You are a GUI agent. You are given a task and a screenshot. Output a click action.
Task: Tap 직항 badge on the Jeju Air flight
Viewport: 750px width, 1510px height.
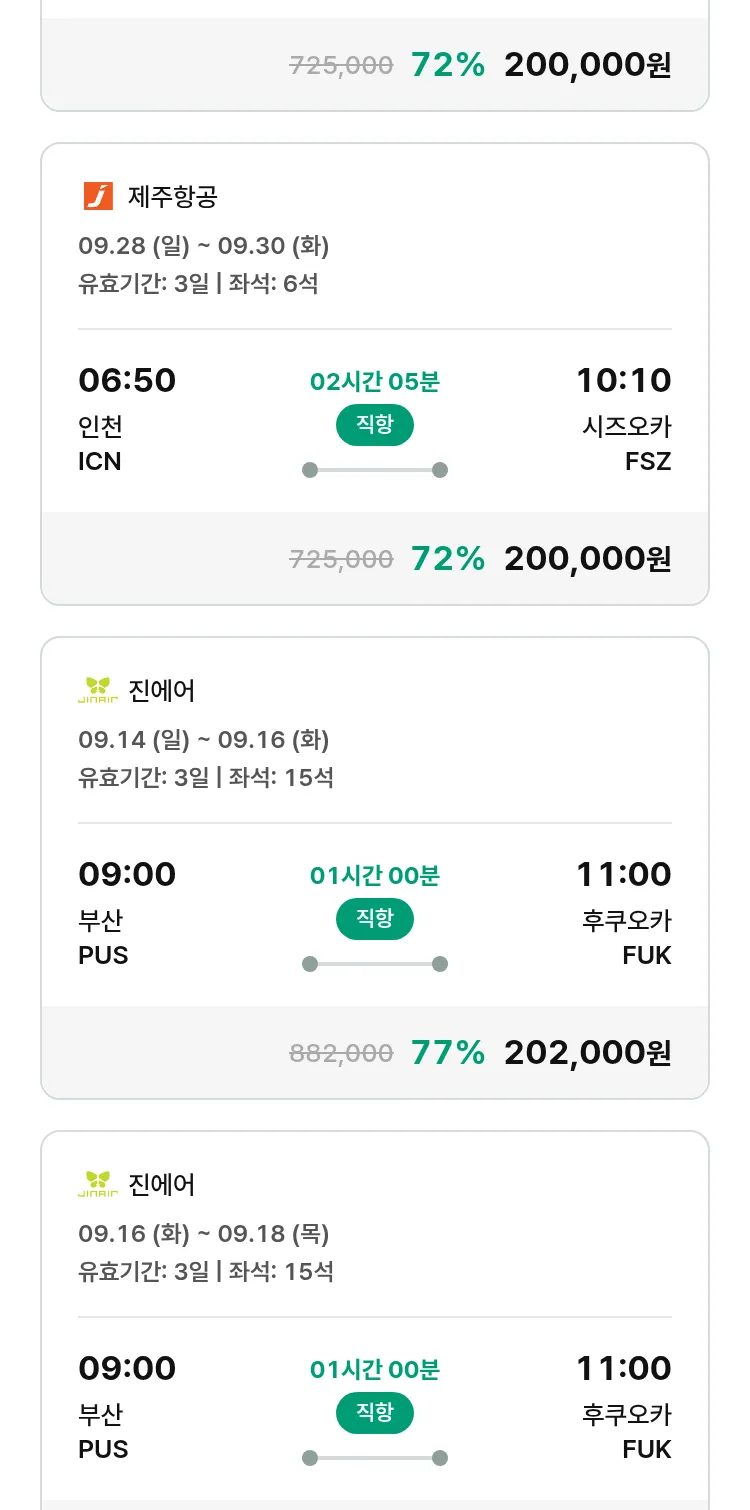coord(375,425)
